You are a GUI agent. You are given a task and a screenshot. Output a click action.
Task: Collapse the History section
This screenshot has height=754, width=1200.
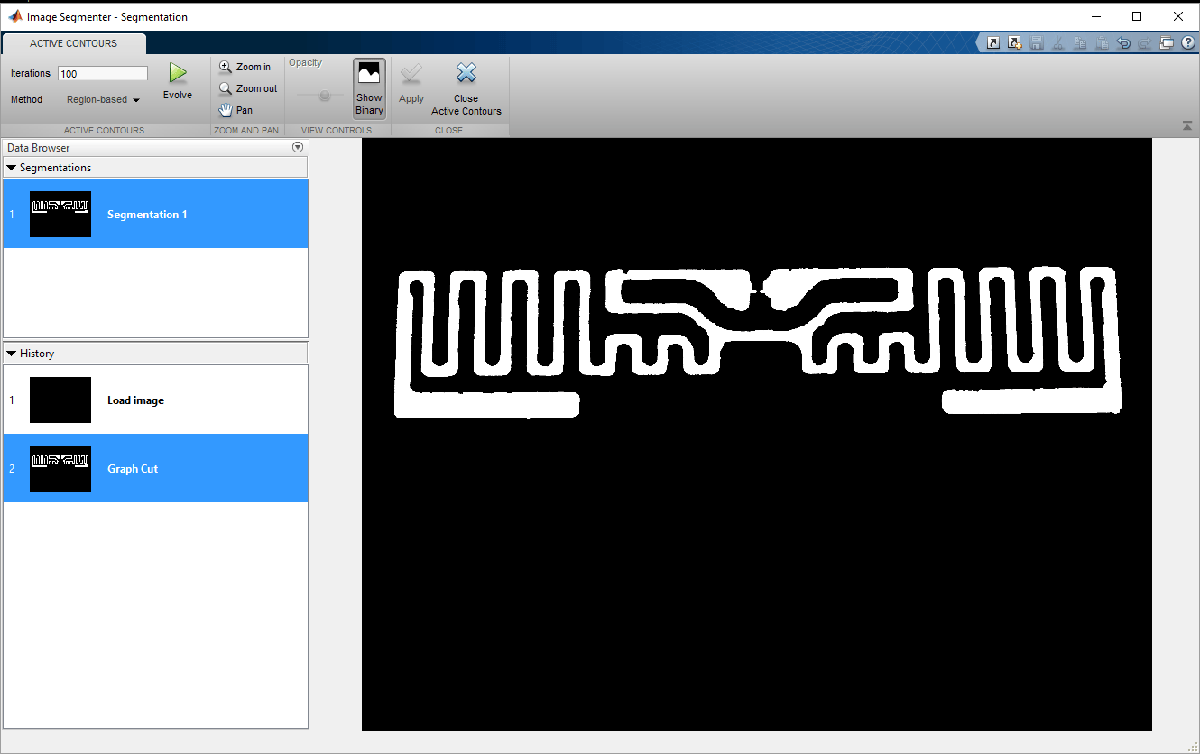pos(11,353)
